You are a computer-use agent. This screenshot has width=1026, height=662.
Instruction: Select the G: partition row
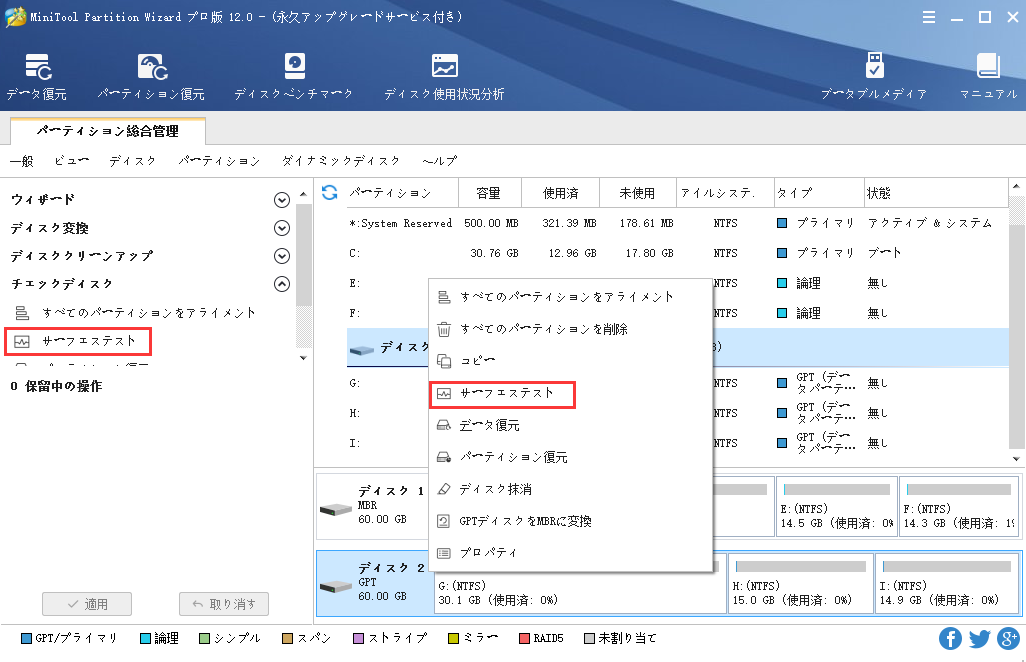click(386, 383)
